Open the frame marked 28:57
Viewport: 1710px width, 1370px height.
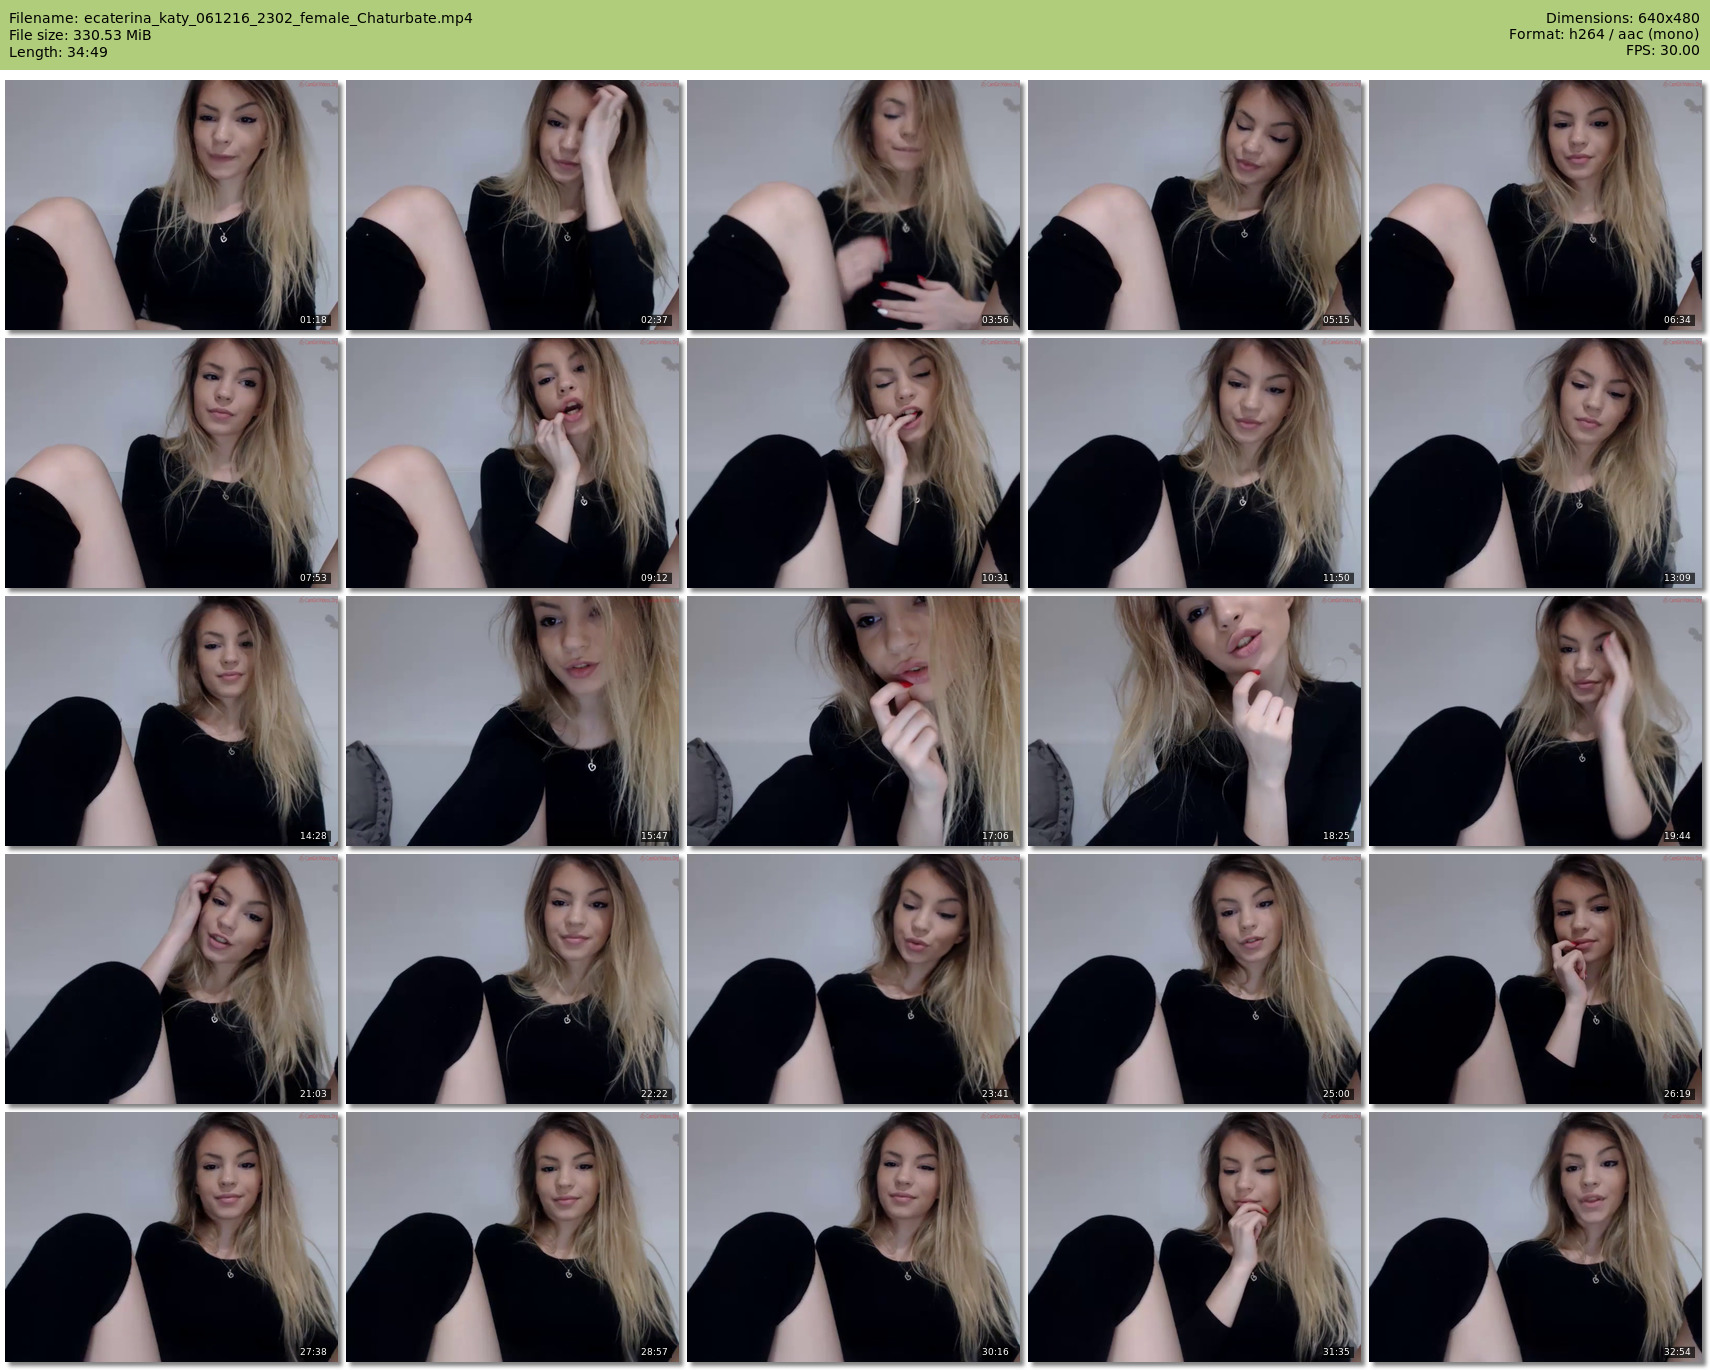(x=512, y=1237)
